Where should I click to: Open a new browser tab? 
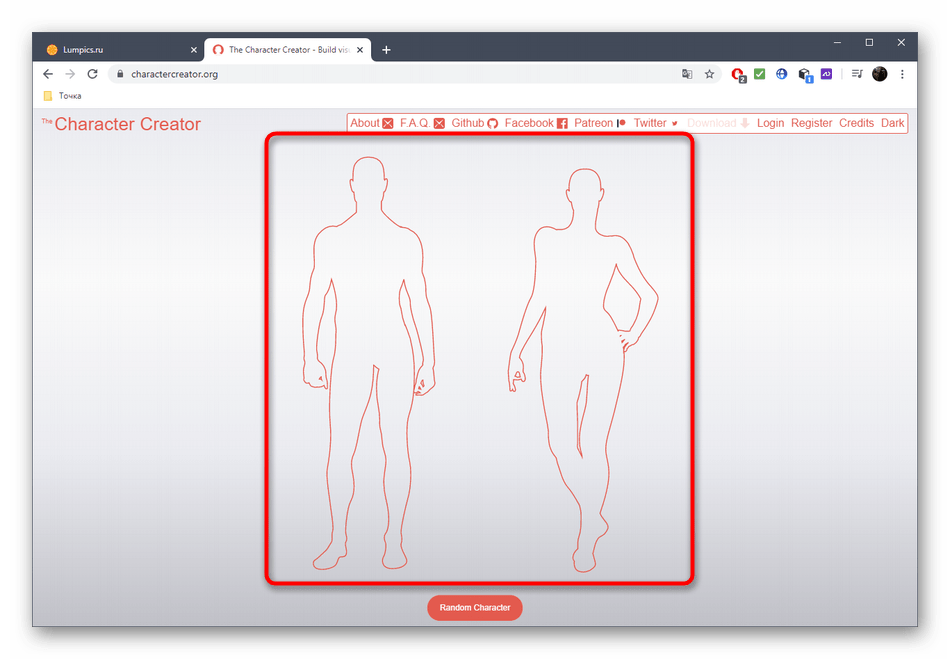click(386, 49)
